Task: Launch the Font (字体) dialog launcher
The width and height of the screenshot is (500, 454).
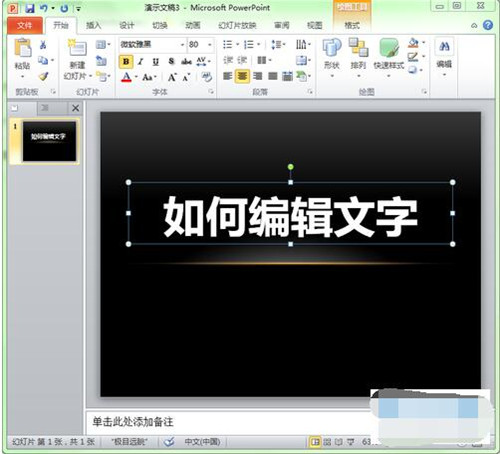Action: (211, 92)
